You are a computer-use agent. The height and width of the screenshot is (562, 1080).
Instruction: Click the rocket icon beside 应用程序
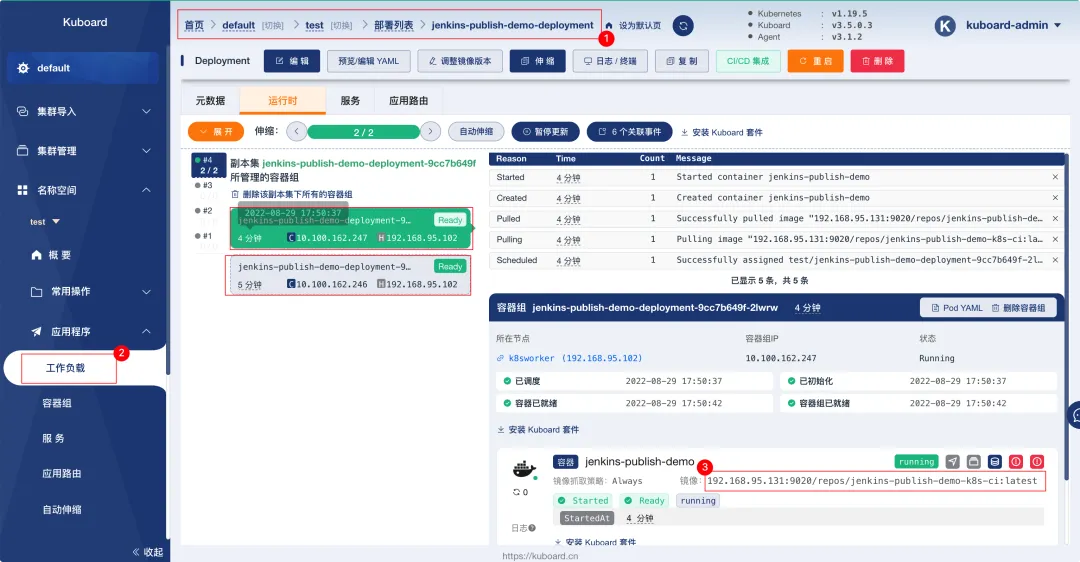click(37, 331)
